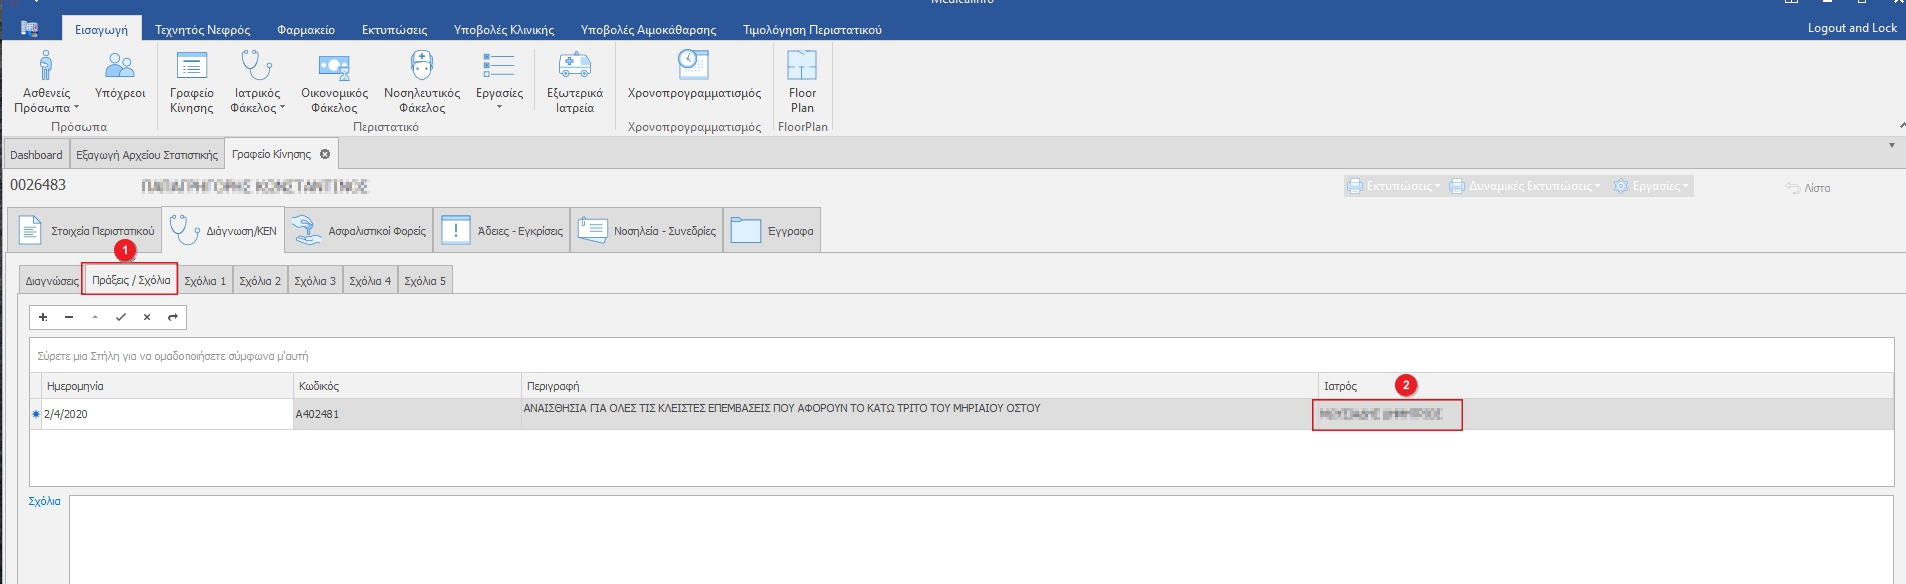Click the Λίστα button
The height and width of the screenshot is (584, 1906).
1809,188
